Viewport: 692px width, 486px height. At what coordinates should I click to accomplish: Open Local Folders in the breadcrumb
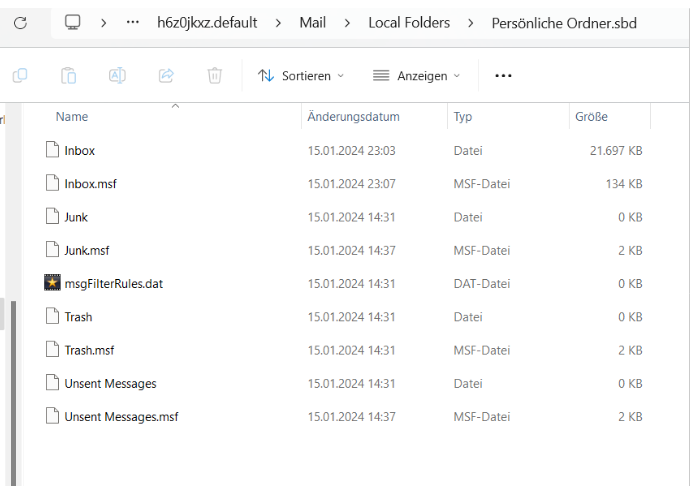(409, 23)
